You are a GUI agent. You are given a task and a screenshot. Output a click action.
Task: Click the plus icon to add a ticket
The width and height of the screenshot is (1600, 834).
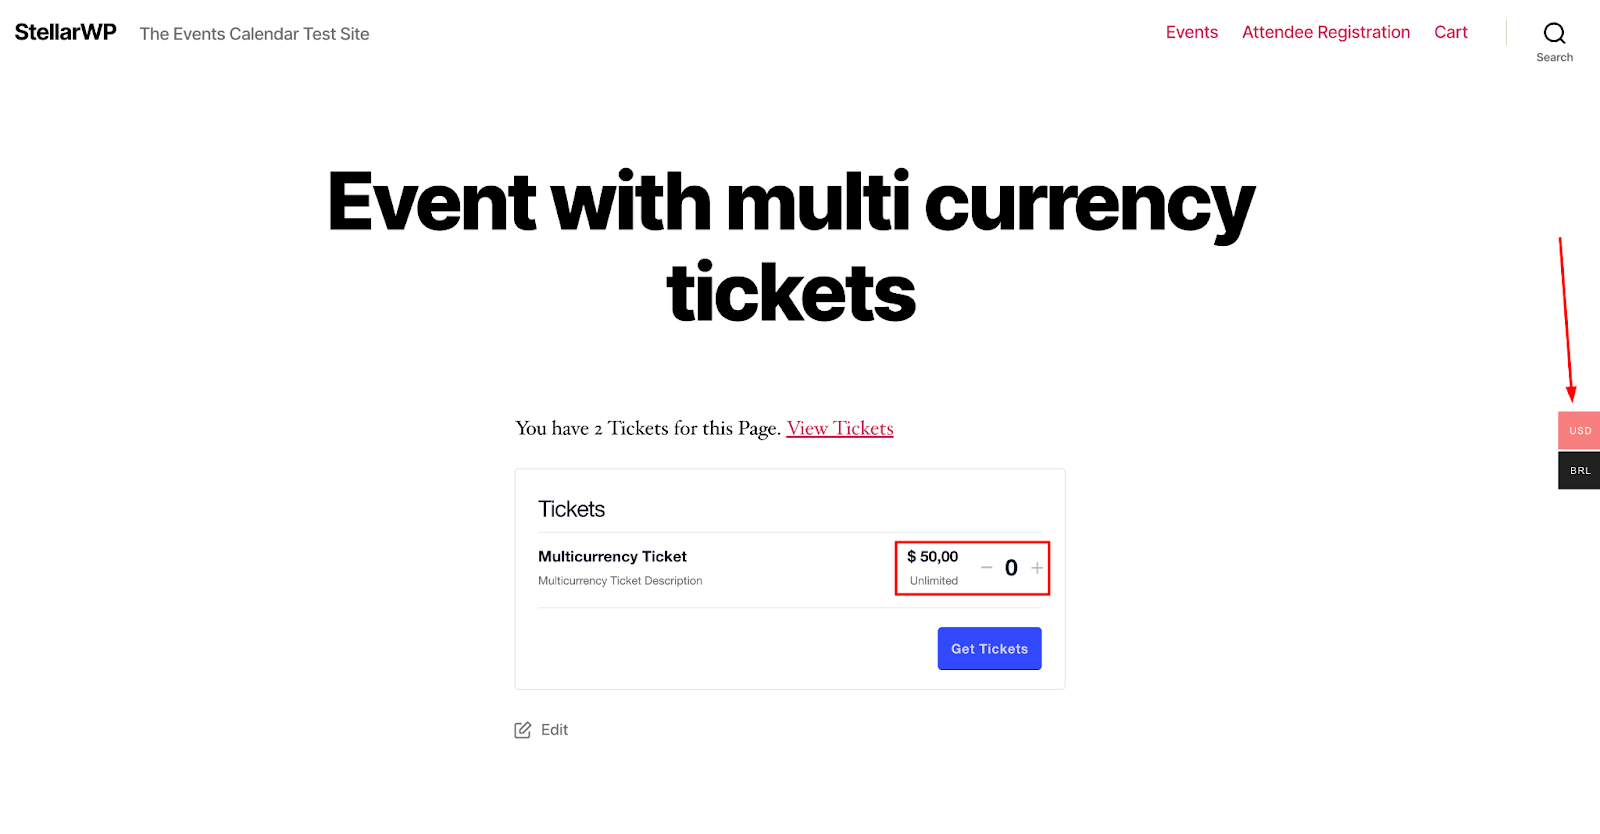[1037, 567]
